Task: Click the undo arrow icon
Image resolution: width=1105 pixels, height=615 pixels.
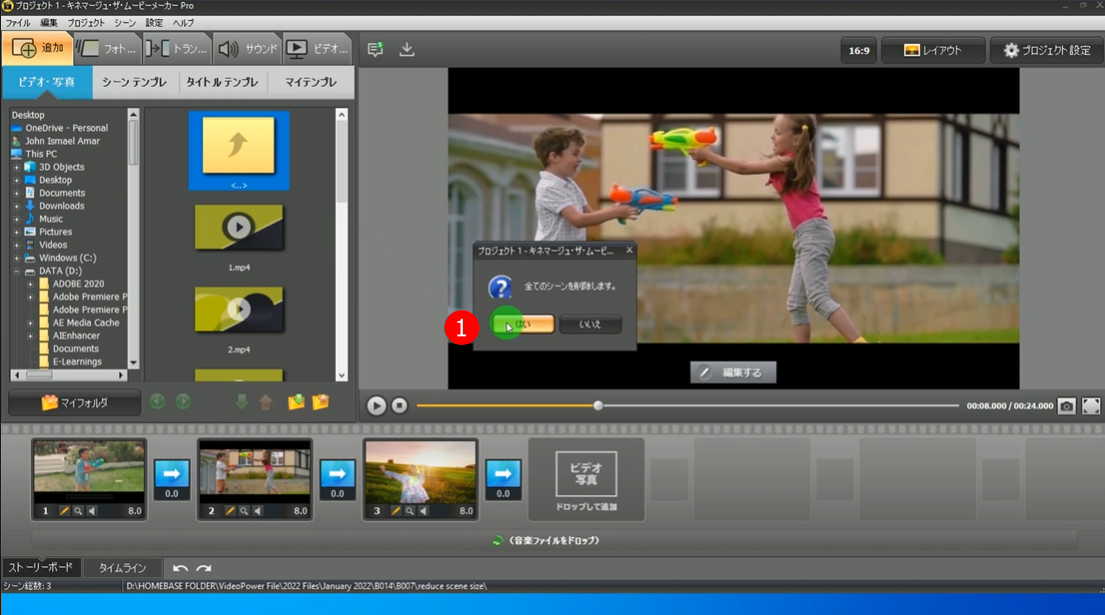Action: pos(180,568)
